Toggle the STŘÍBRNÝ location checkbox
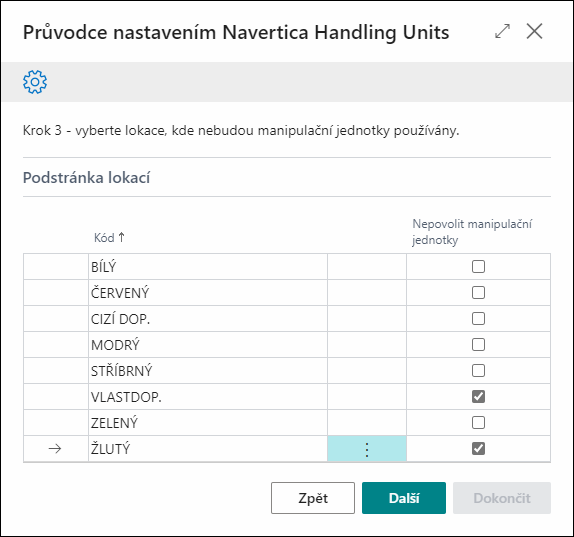Screen dimensions: 574x537 (x=478, y=370)
